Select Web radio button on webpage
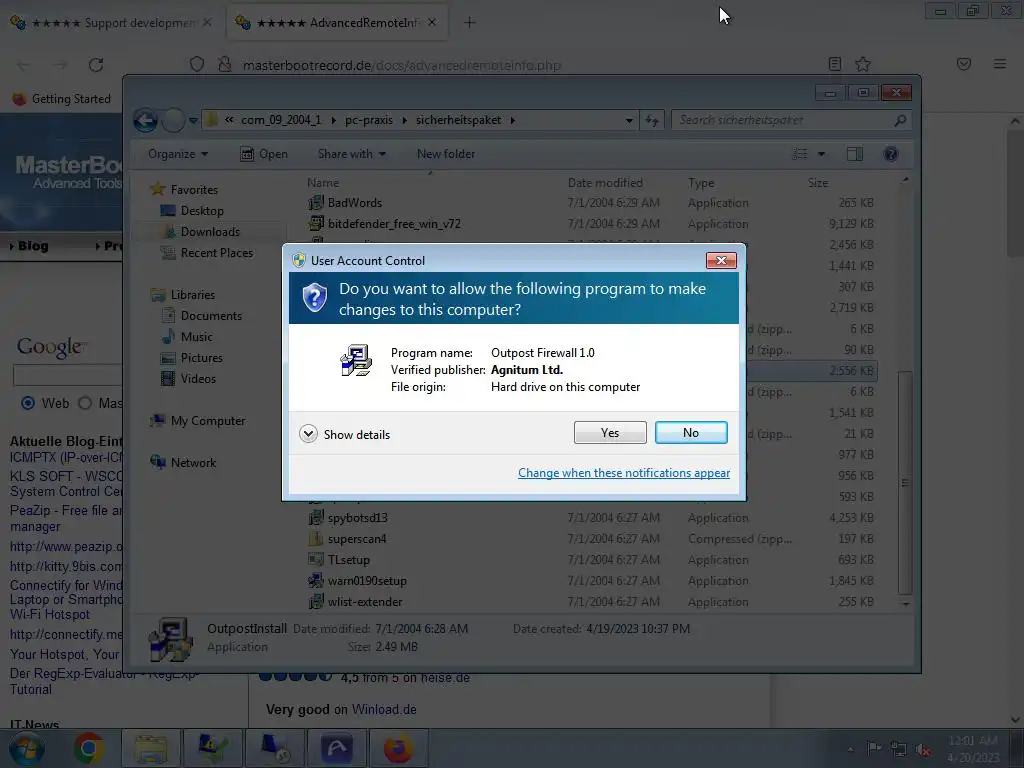 pos(28,403)
